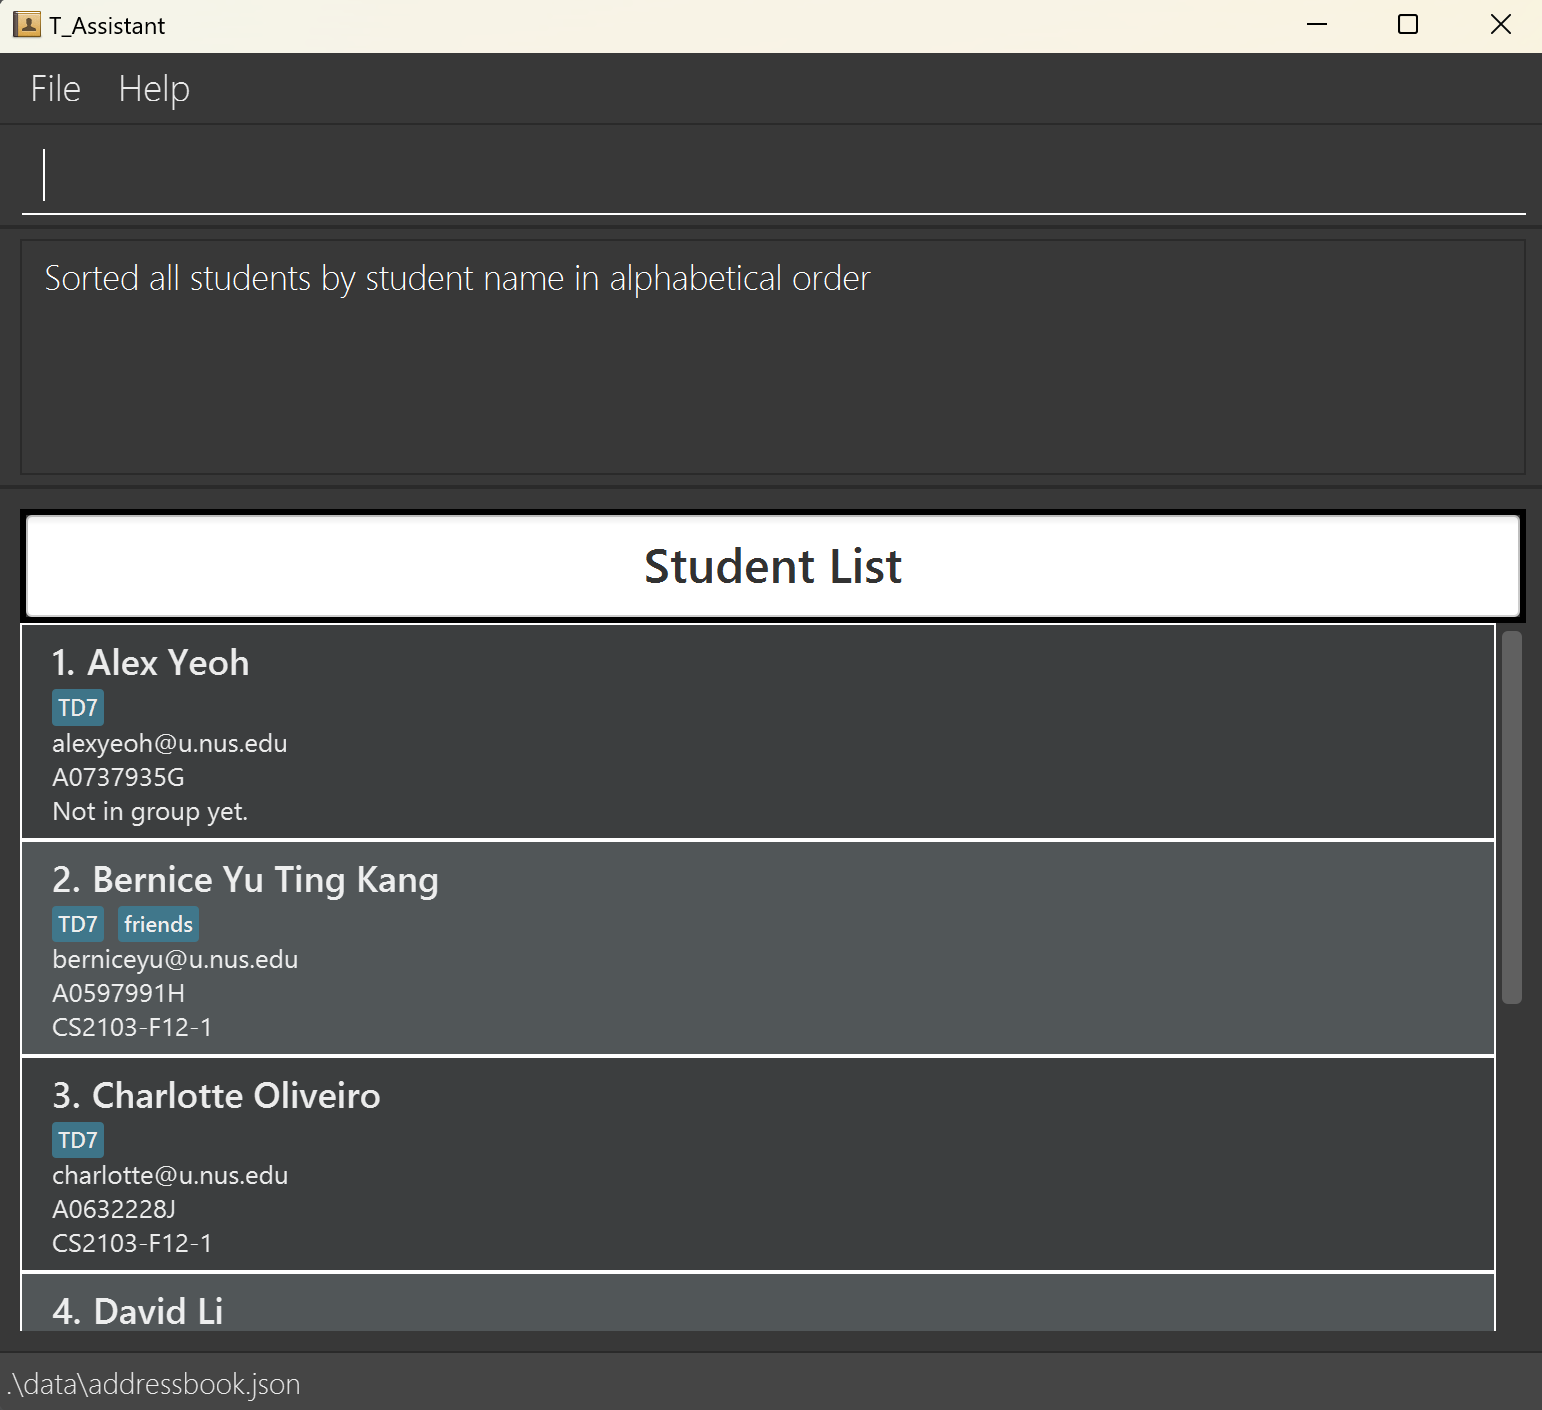The image size is (1542, 1410).
Task: Click the T_Assistant app icon in title bar
Action: [x=27, y=25]
